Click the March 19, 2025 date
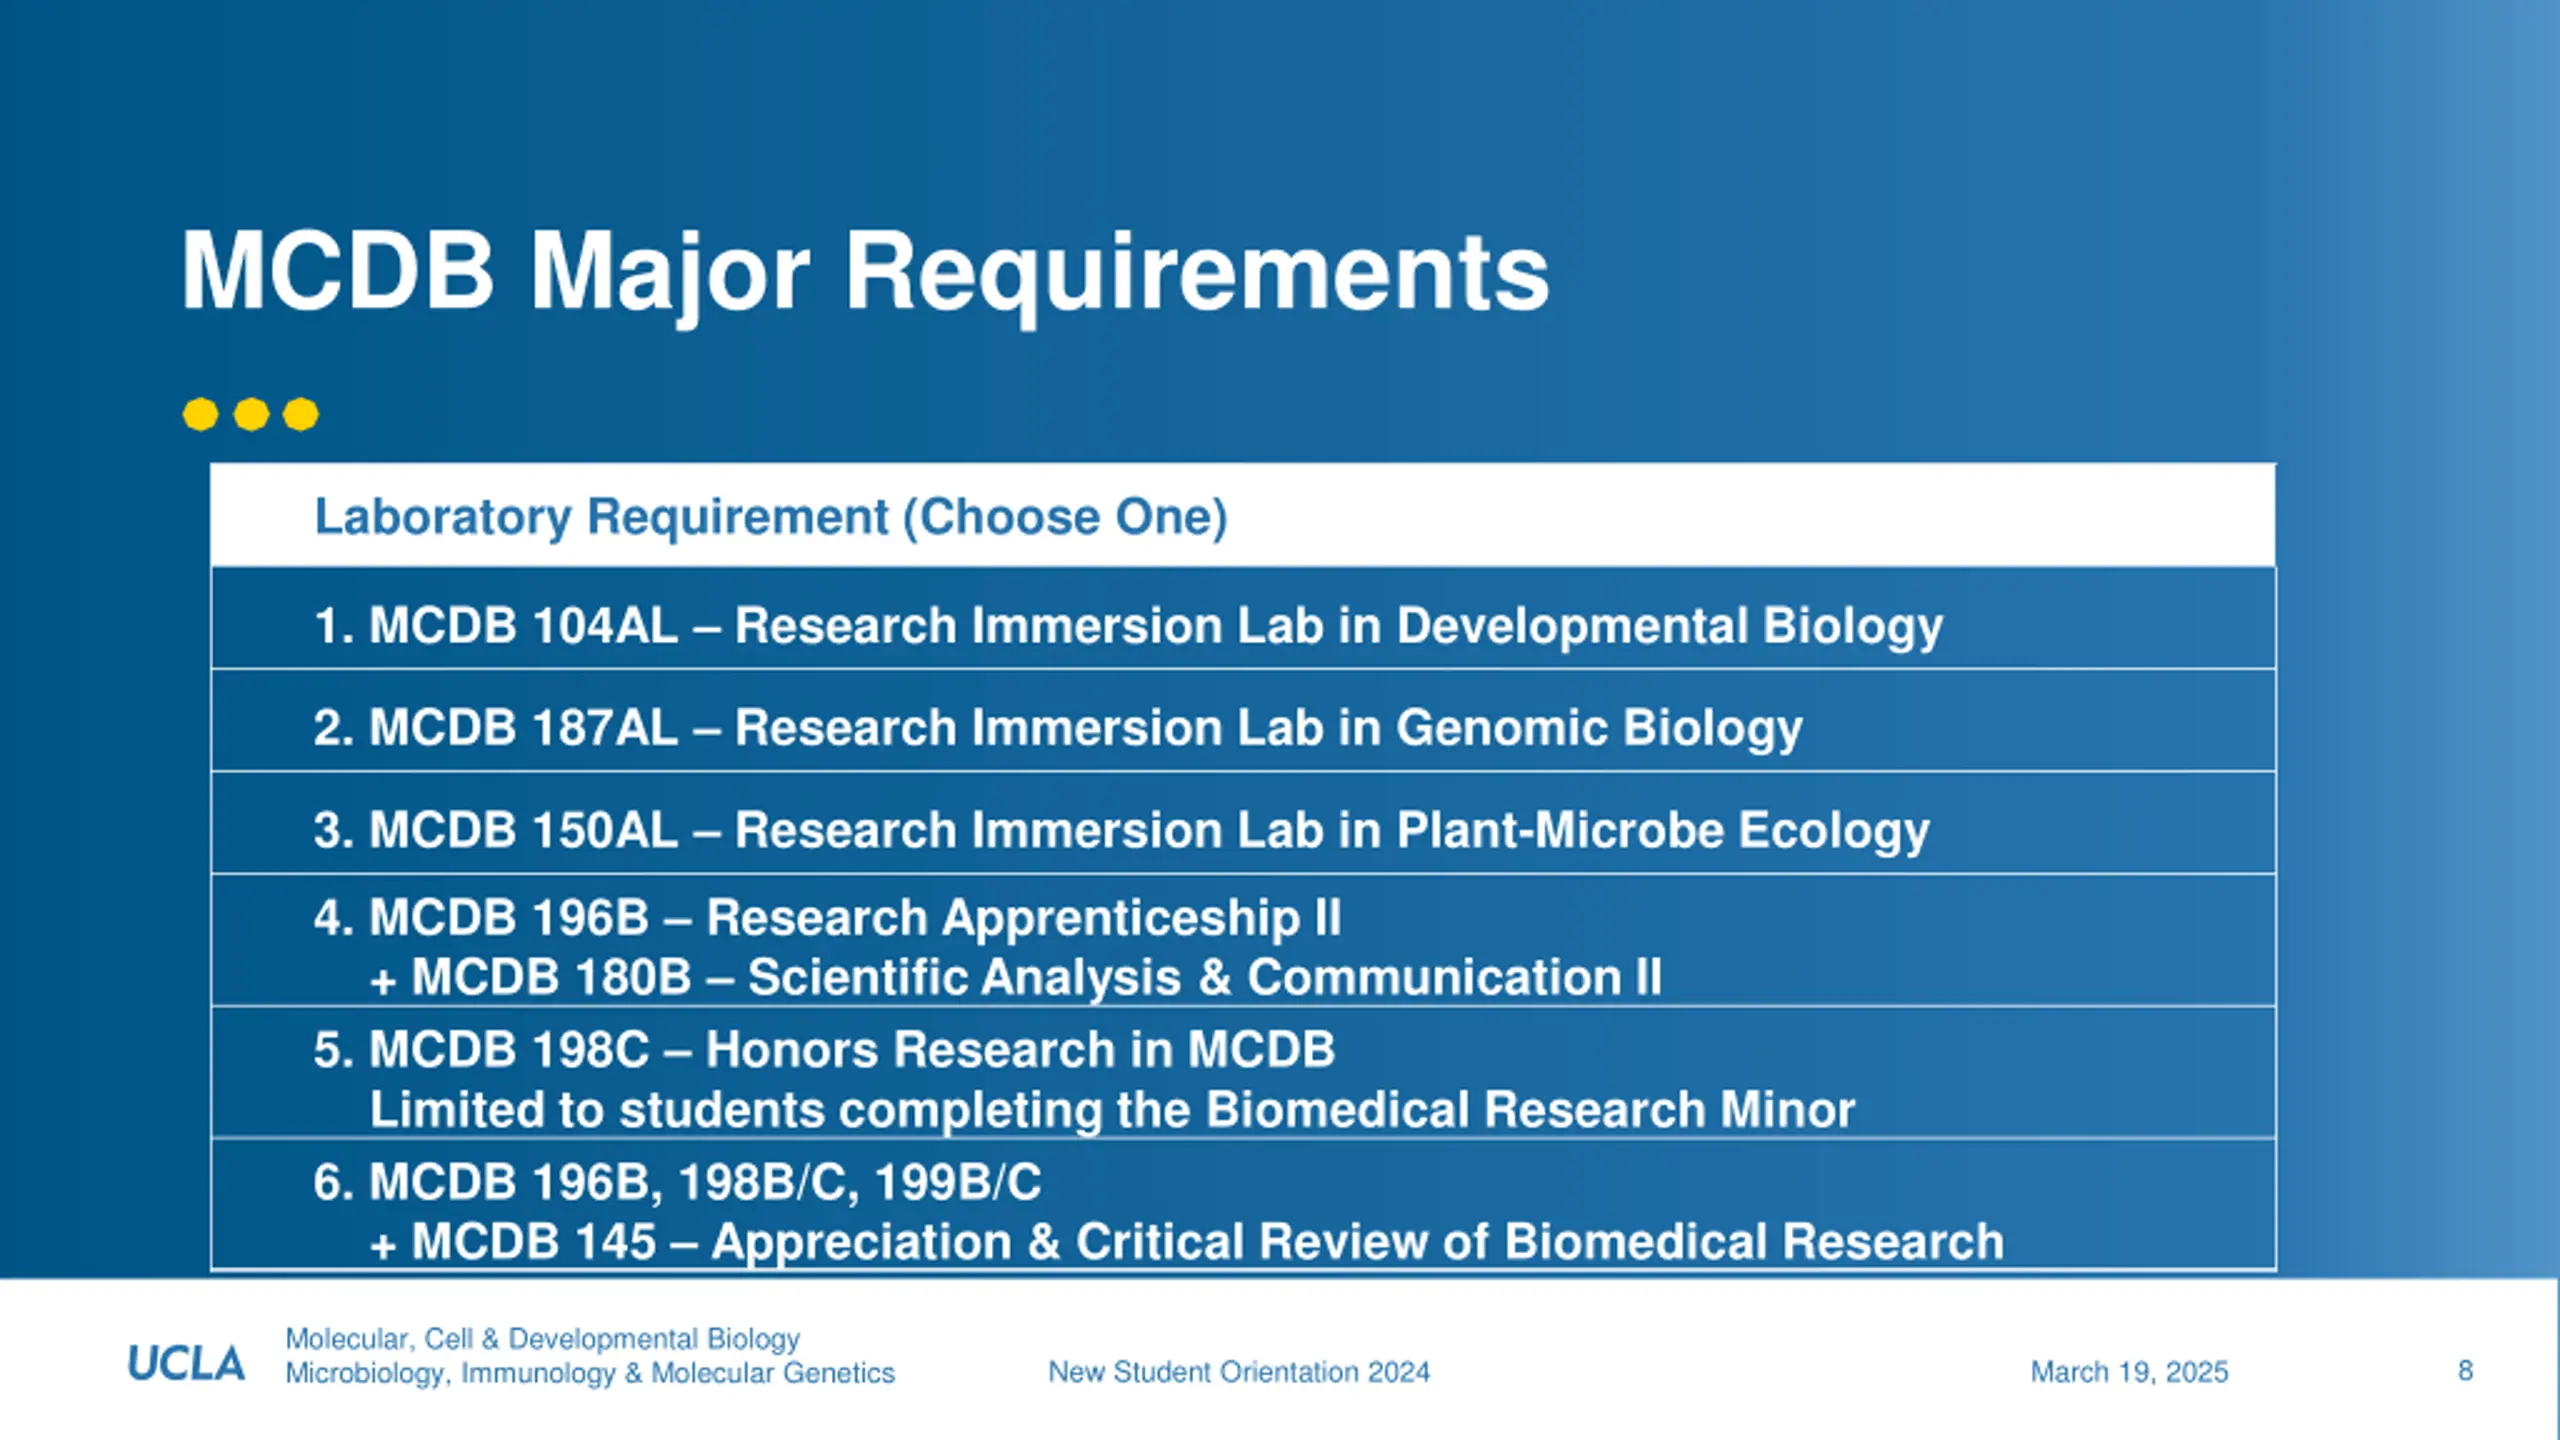Screen dimensions: 2560x1440 point(2129,1372)
